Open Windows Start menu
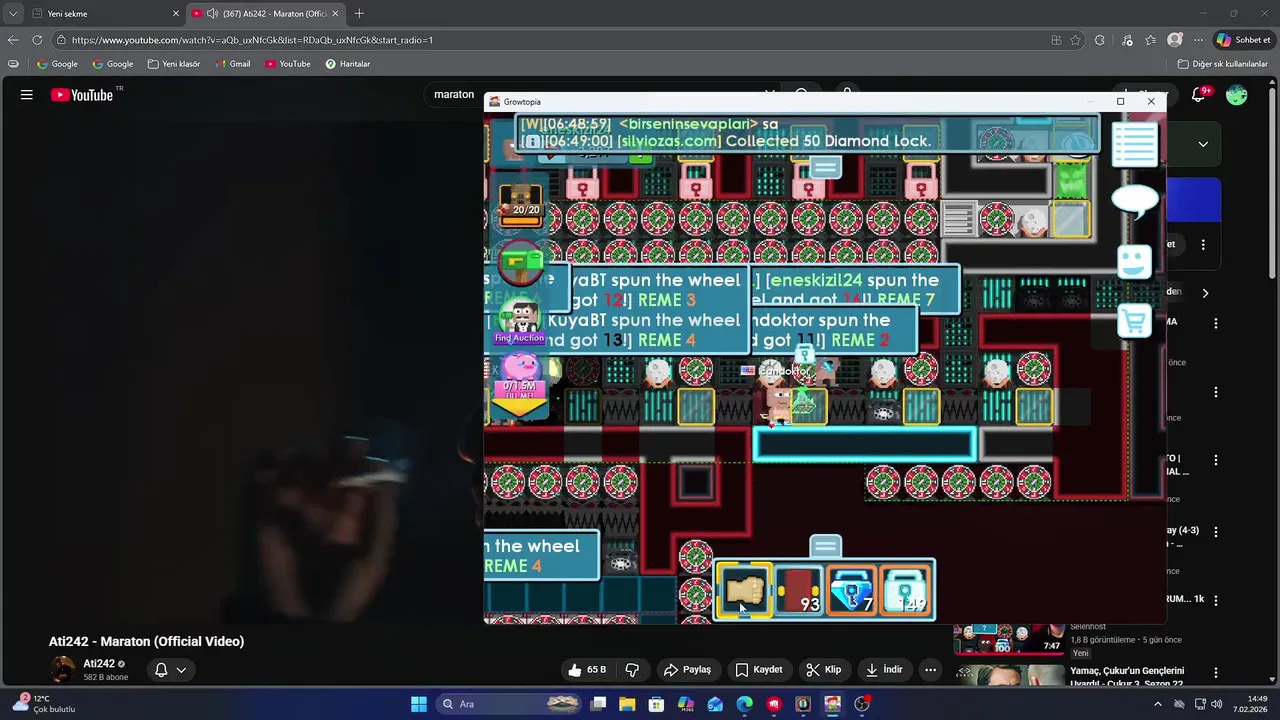The height and width of the screenshot is (720, 1280). (x=419, y=704)
